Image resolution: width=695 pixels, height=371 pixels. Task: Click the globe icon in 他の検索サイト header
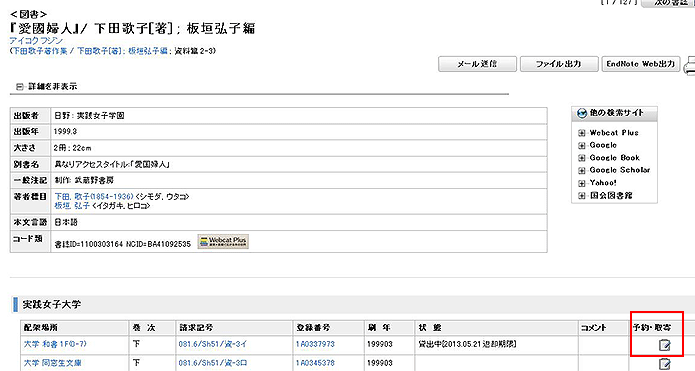582,113
